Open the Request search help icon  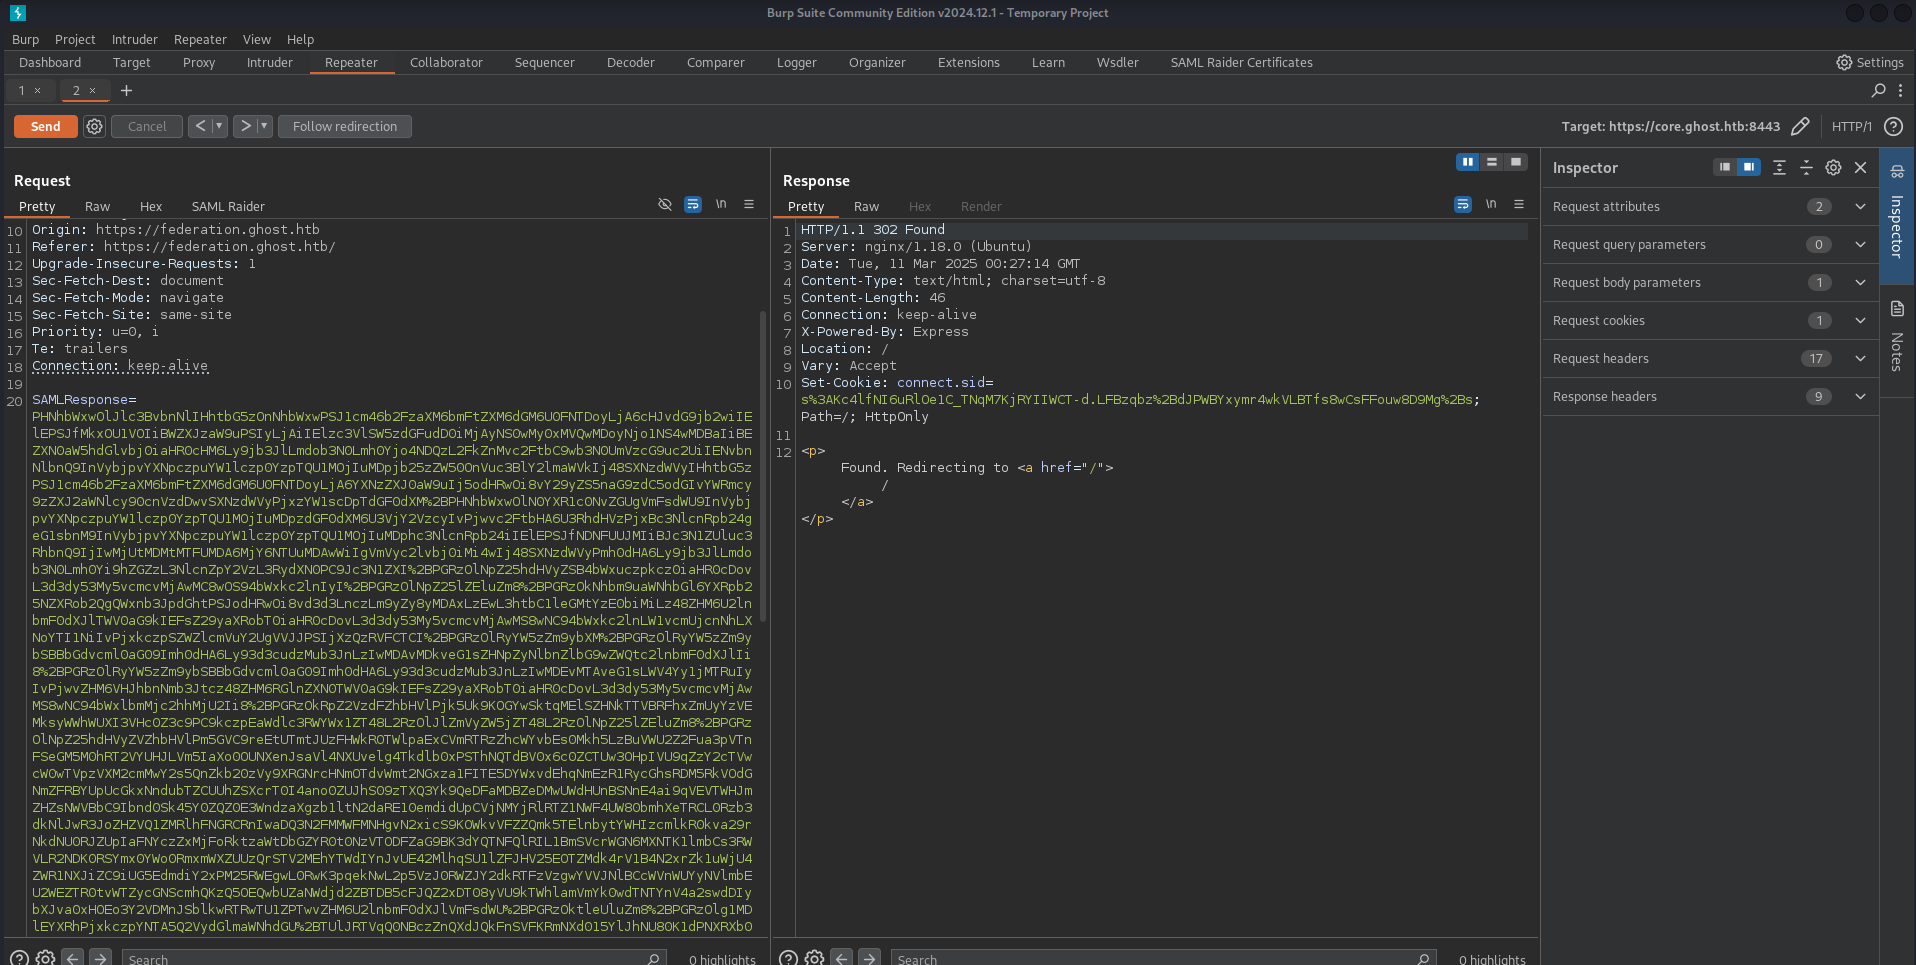[19, 958]
